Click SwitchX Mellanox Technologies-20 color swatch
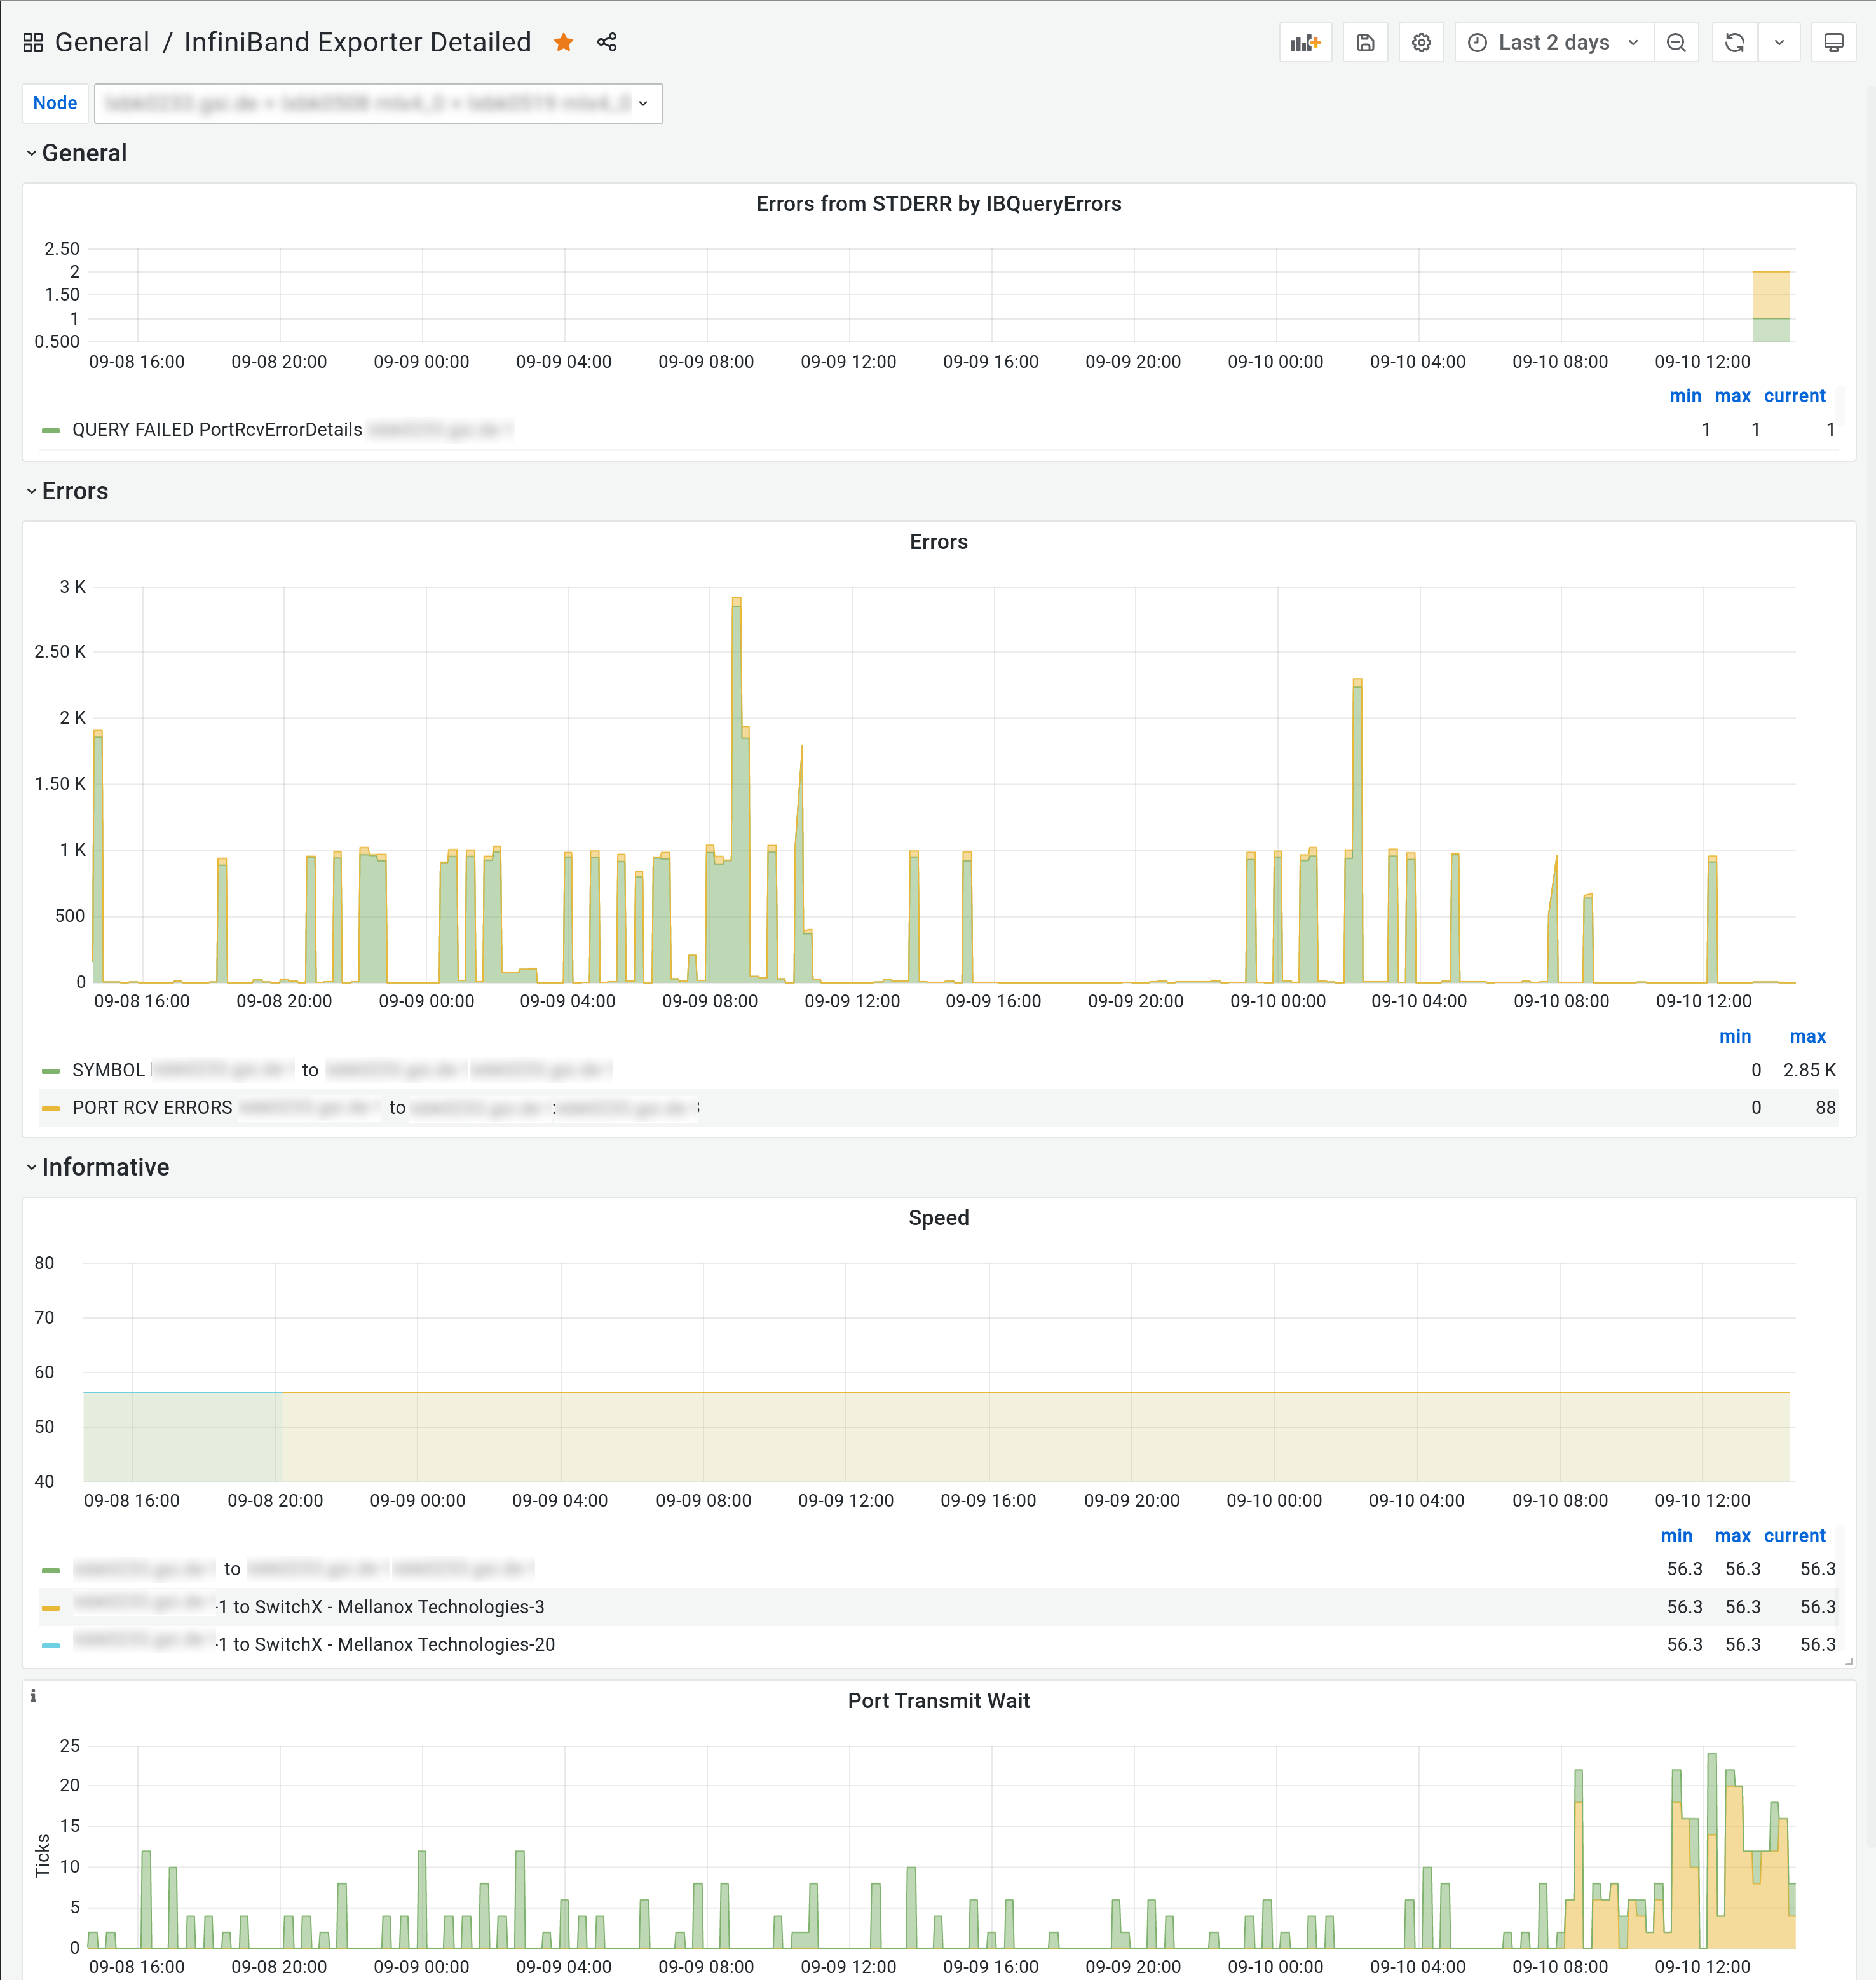Image resolution: width=1876 pixels, height=1980 pixels. (51, 1645)
